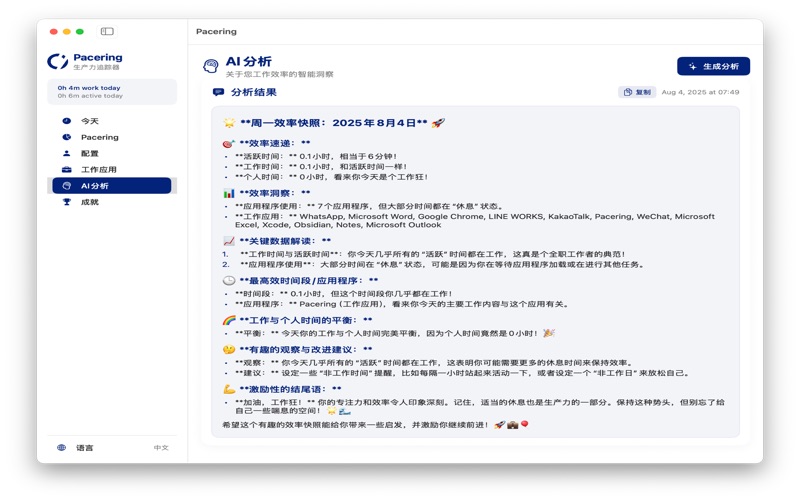The image size is (800, 500).
Task: Copy analysis with the 复制 button
Action: click(x=637, y=92)
